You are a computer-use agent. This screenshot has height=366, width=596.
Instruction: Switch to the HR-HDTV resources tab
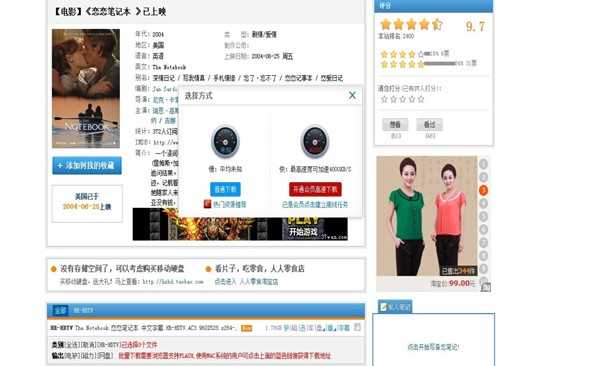click(x=83, y=311)
